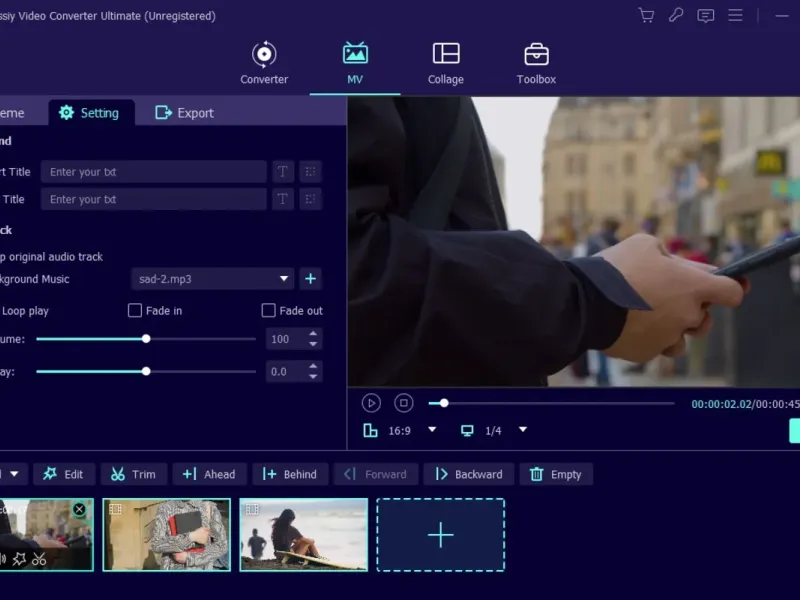Screen dimensions: 800x600
Task: Click the stop playback button
Action: pyautogui.click(x=403, y=403)
